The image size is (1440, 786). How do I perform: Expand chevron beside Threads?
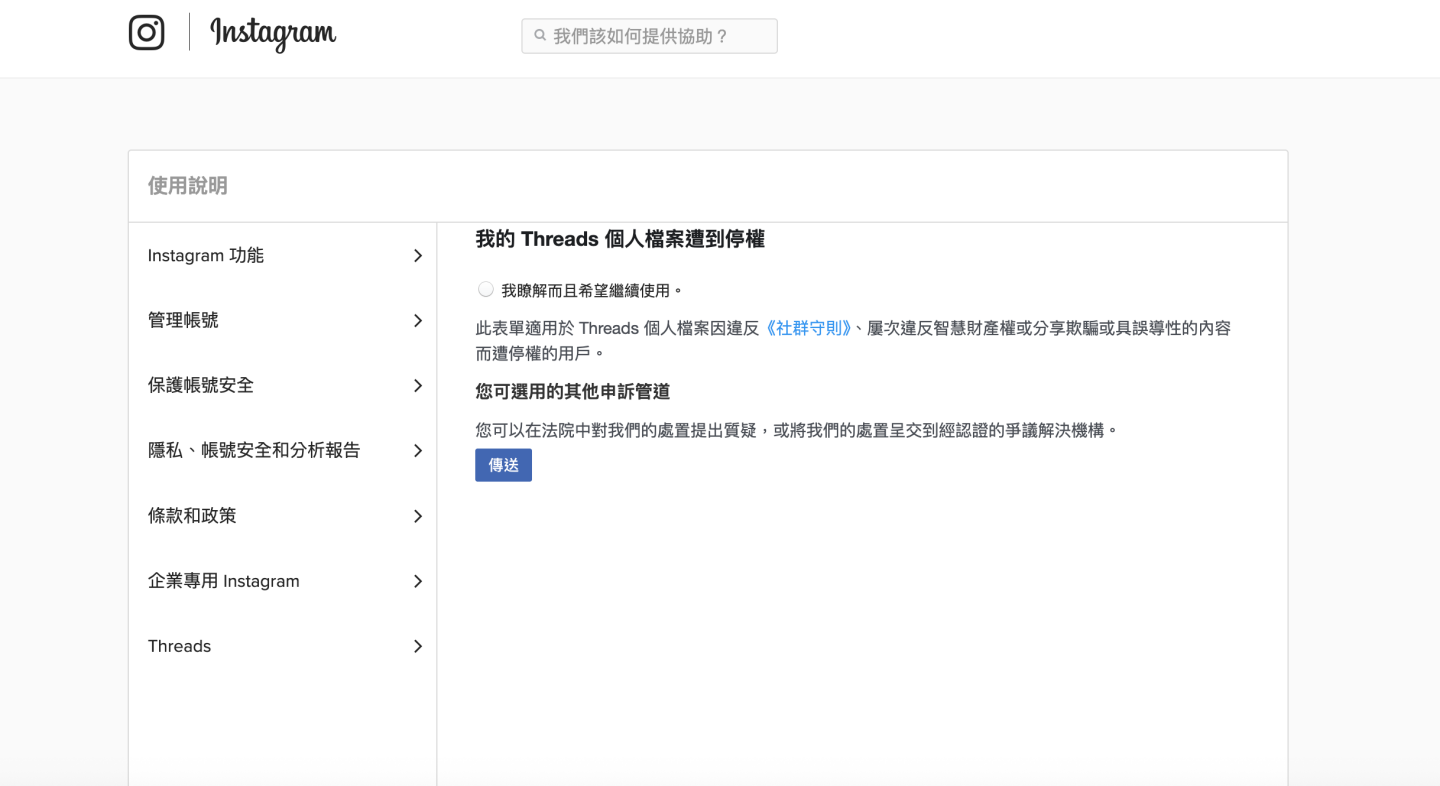(418, 646)
